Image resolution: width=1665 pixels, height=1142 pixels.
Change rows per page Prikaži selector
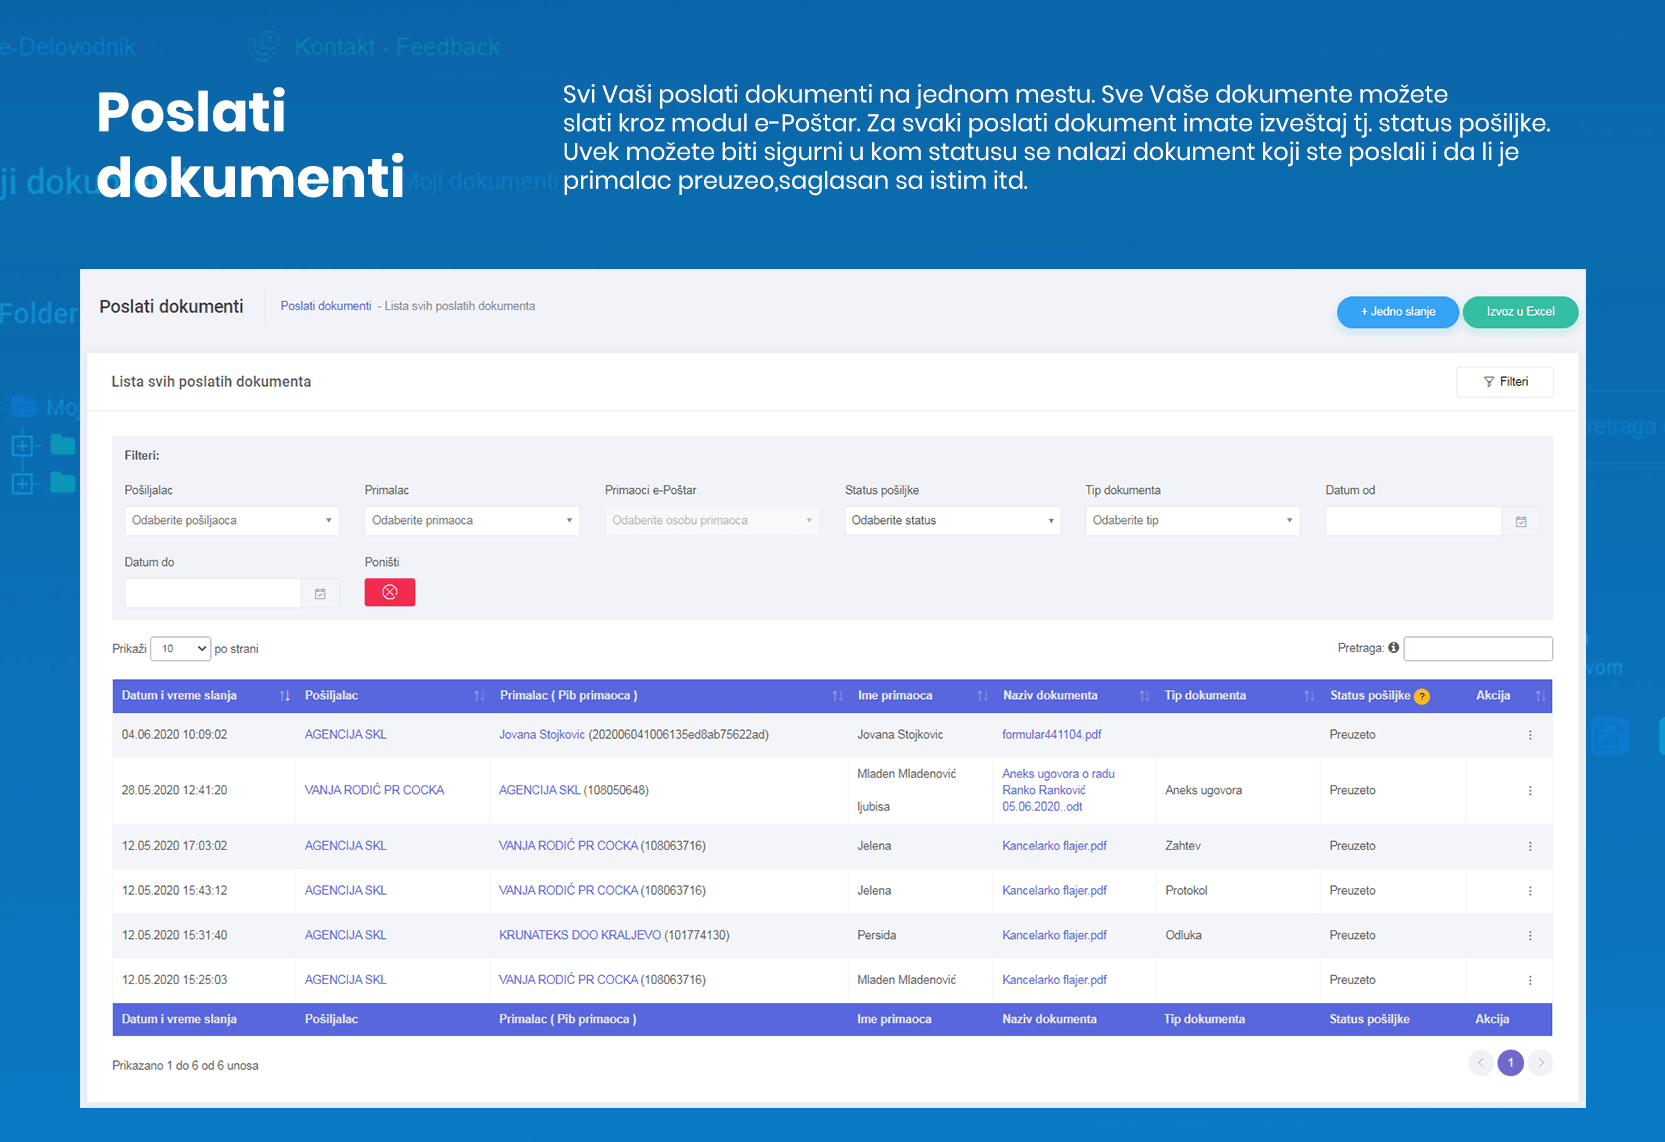click(181, 649)
